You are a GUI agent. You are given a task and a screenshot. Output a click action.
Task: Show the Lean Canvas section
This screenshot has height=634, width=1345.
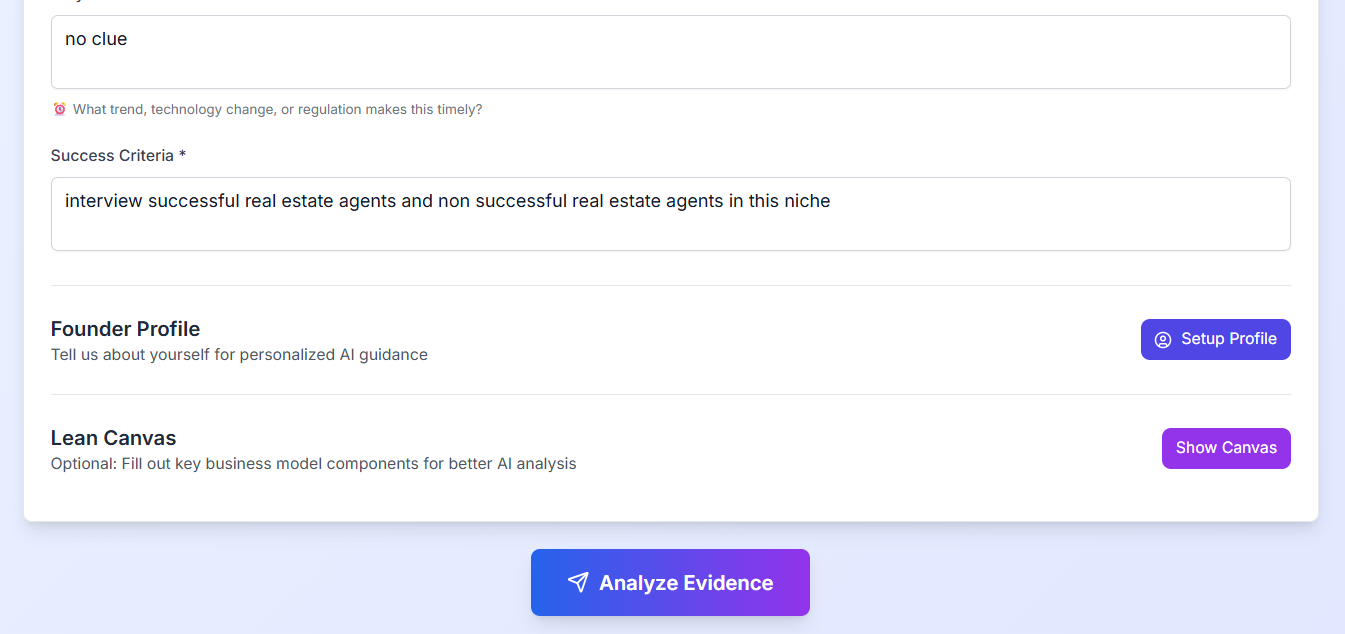click(1226, 448)
